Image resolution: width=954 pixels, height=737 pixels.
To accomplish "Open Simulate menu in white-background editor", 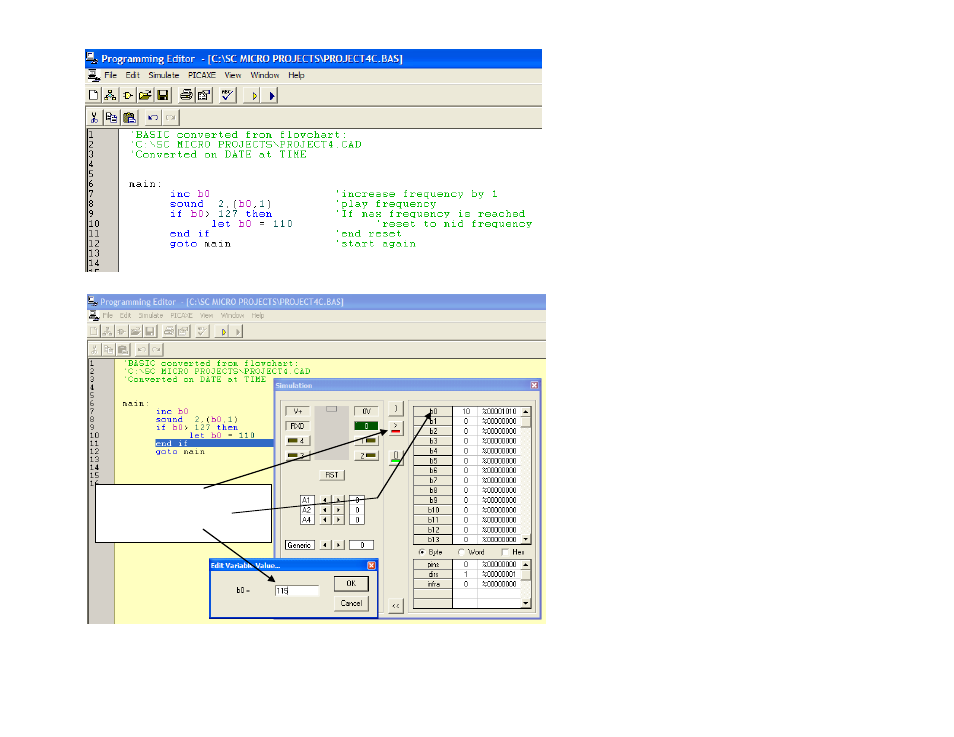I will (164, 75).
